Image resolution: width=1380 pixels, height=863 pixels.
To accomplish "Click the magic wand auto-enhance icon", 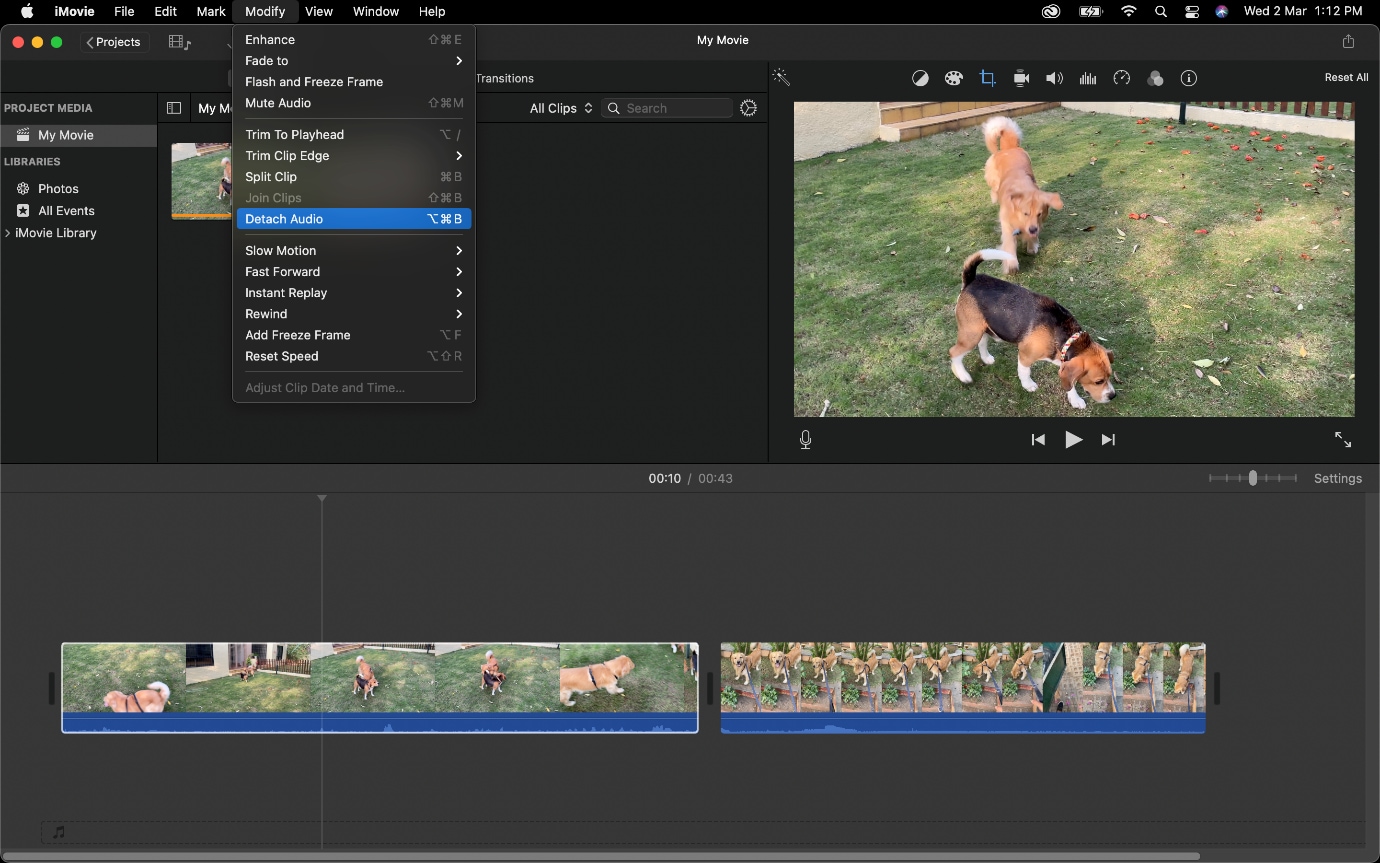I will [x=781, y=78].
